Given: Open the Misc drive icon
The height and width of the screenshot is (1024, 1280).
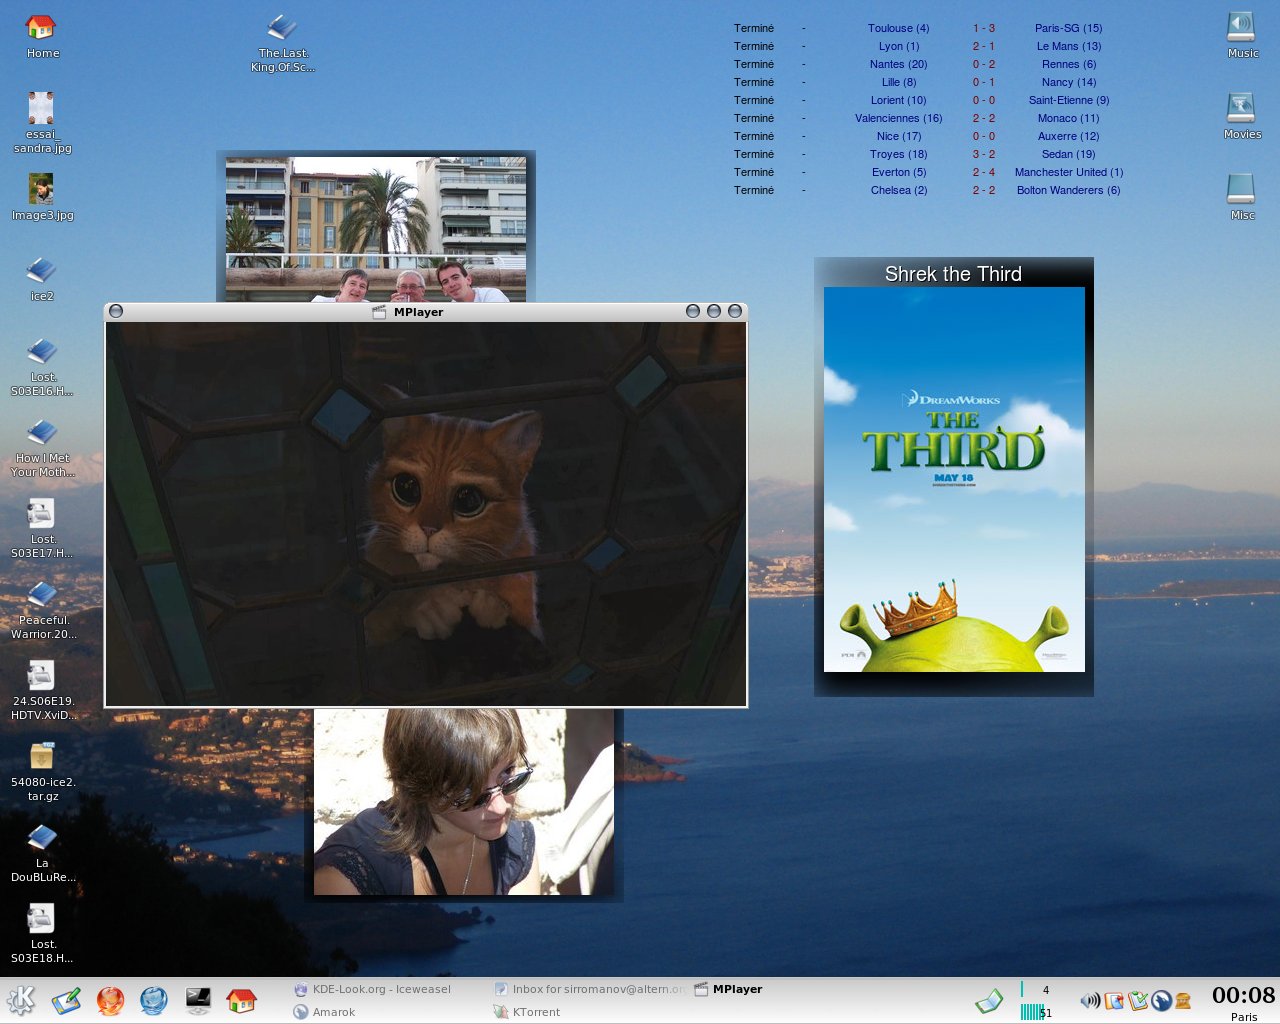Looking at the screenshot, I should [x=1242, y=197].
